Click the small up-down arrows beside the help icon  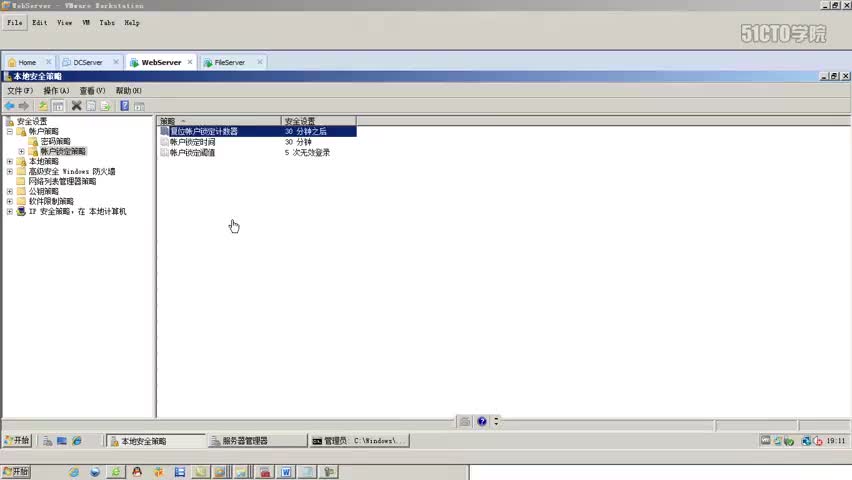pos(496,421)
